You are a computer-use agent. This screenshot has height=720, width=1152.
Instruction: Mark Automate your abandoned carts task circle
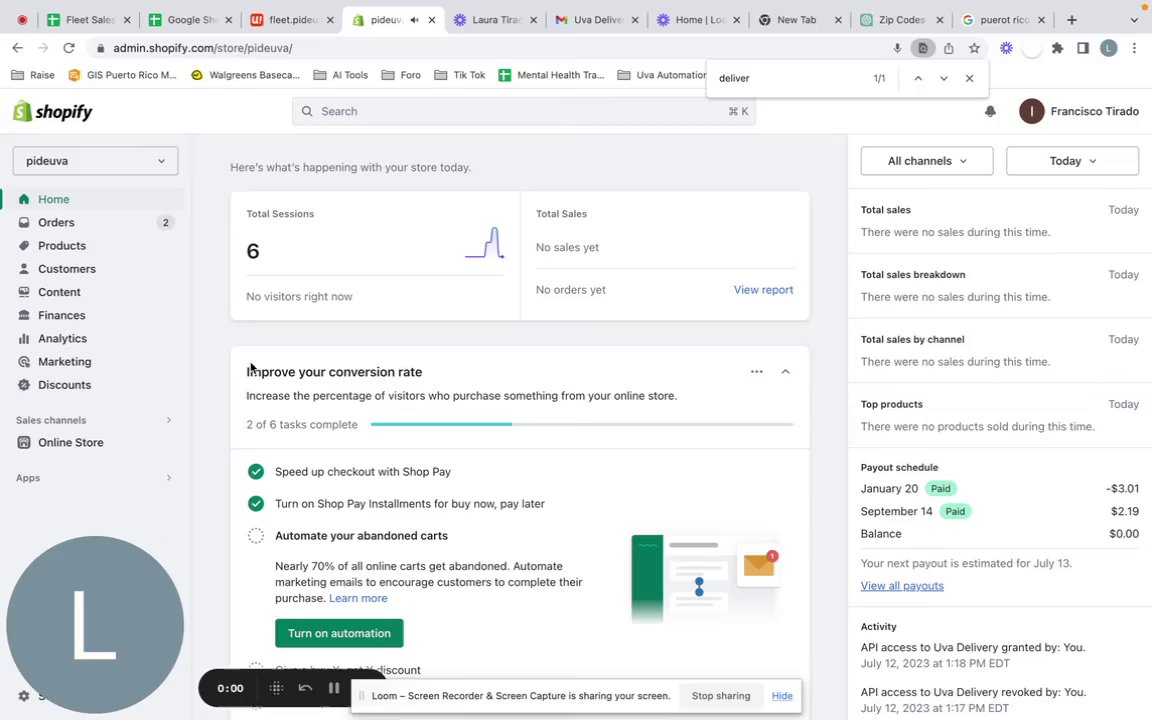pos(256,536)
